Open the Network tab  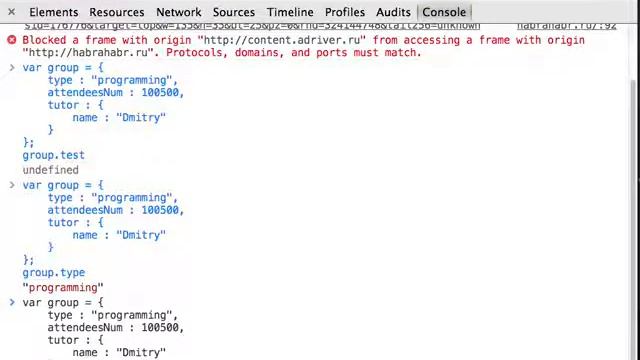179,12
